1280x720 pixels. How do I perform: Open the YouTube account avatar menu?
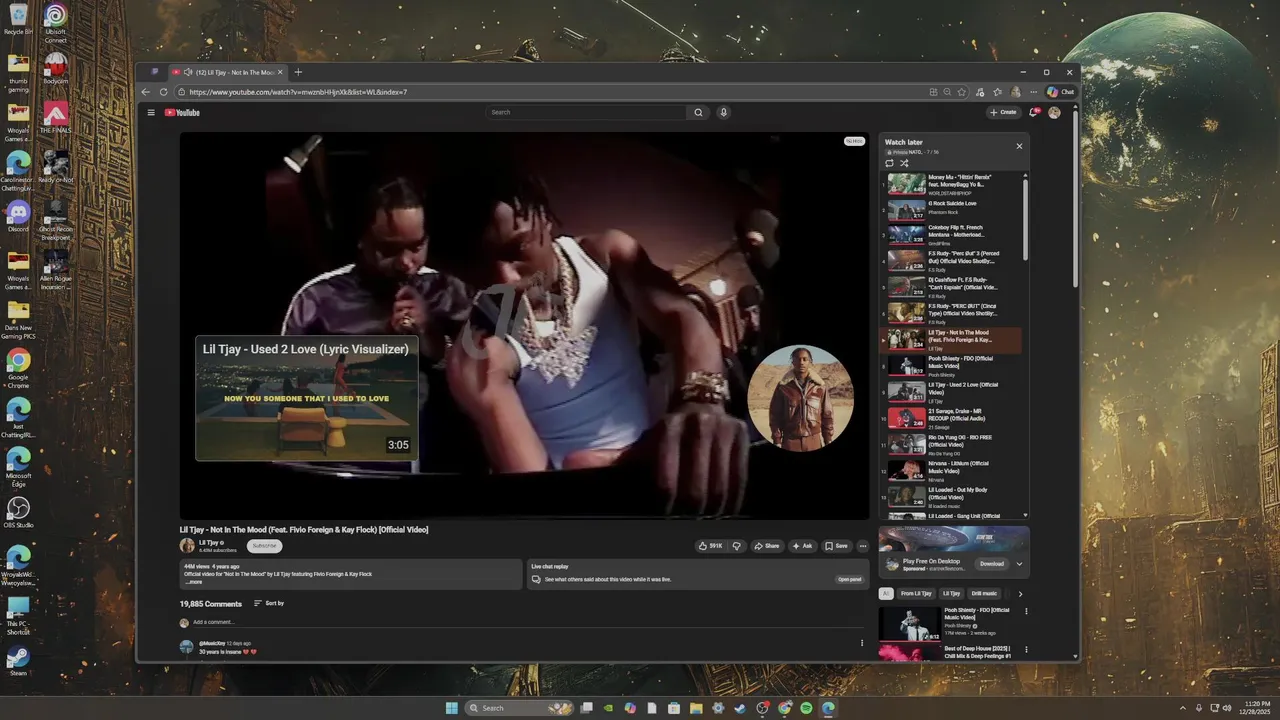[1054, 112]
